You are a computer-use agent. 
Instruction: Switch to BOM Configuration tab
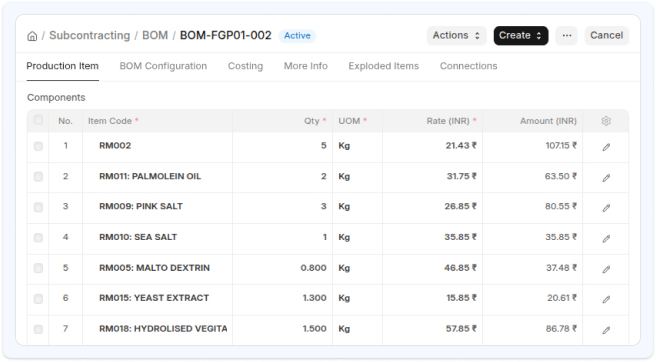pyautogui.click(x=163, y=66)
